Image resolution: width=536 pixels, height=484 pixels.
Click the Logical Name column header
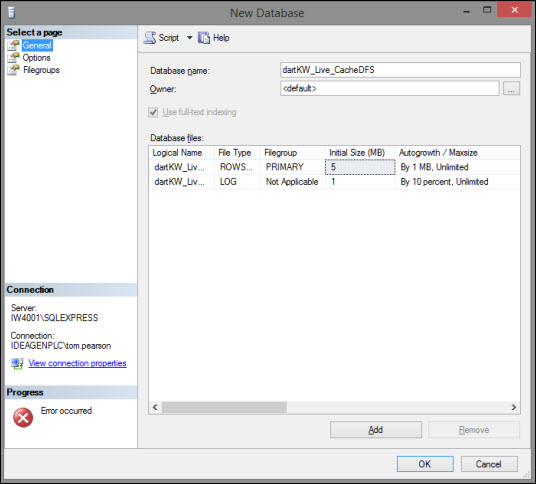tap(181, 152)
